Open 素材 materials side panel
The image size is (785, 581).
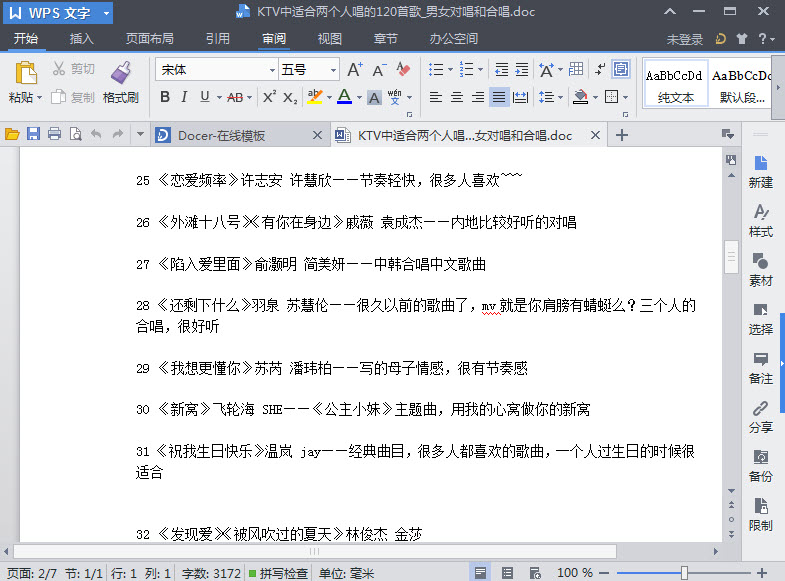(x=760, y=270)
